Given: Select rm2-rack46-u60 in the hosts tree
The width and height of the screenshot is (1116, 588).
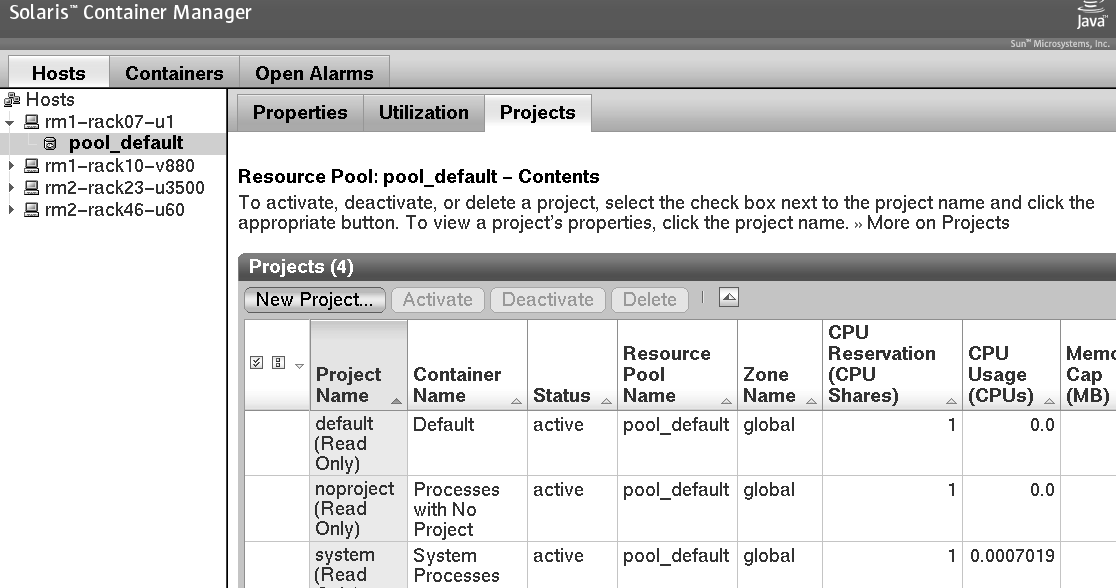Looking at the screenshot, I should point(115,210).
